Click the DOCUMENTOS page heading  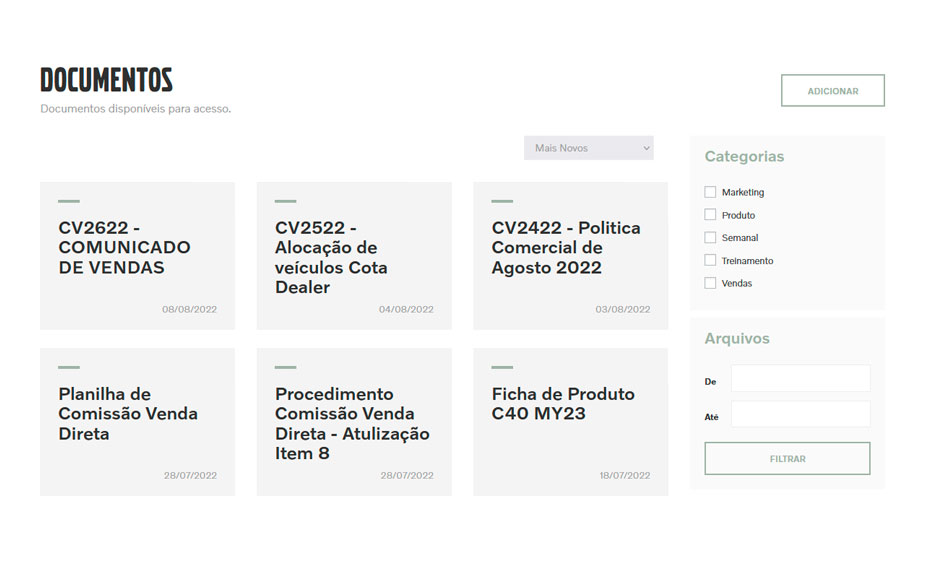point(106,80)
